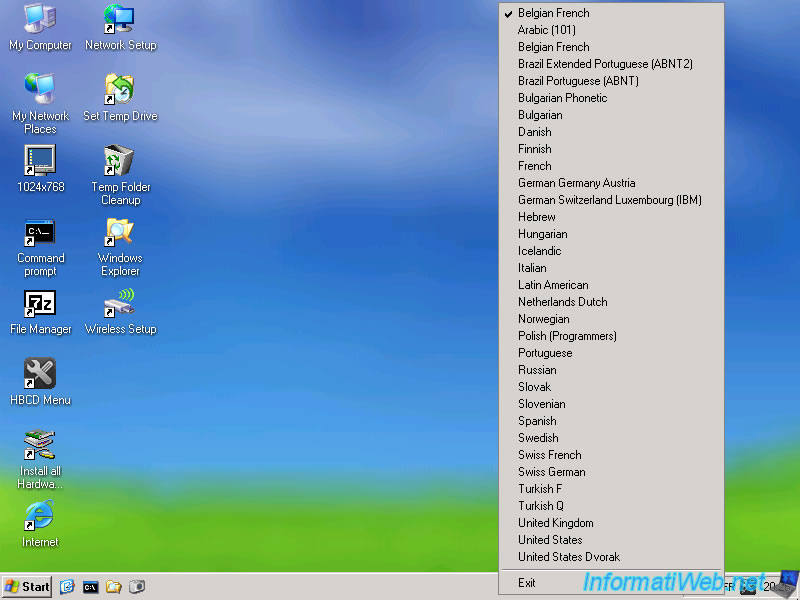Choose Latin American layout
The image size is (800, 600).
tap(611, 285)
